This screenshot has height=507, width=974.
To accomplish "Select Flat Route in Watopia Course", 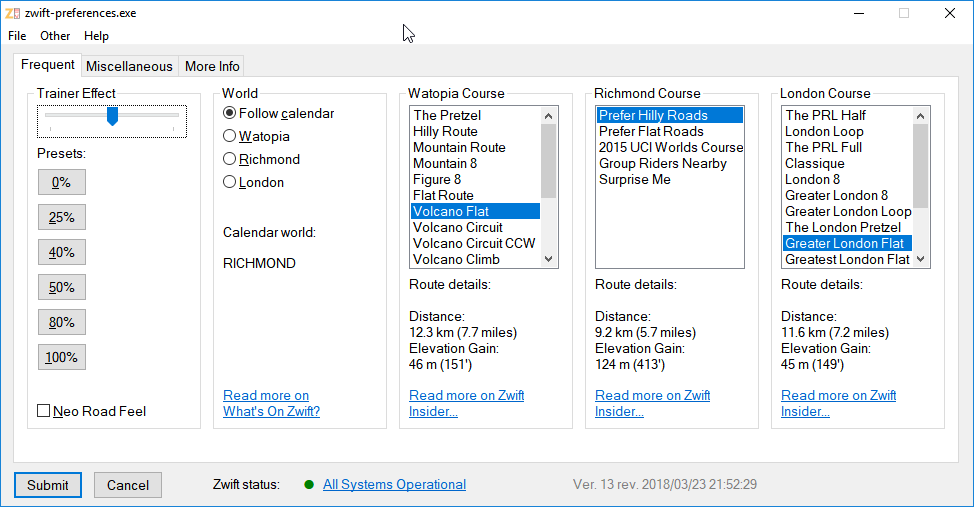I will pyautogui.click(x=475, y=195).
